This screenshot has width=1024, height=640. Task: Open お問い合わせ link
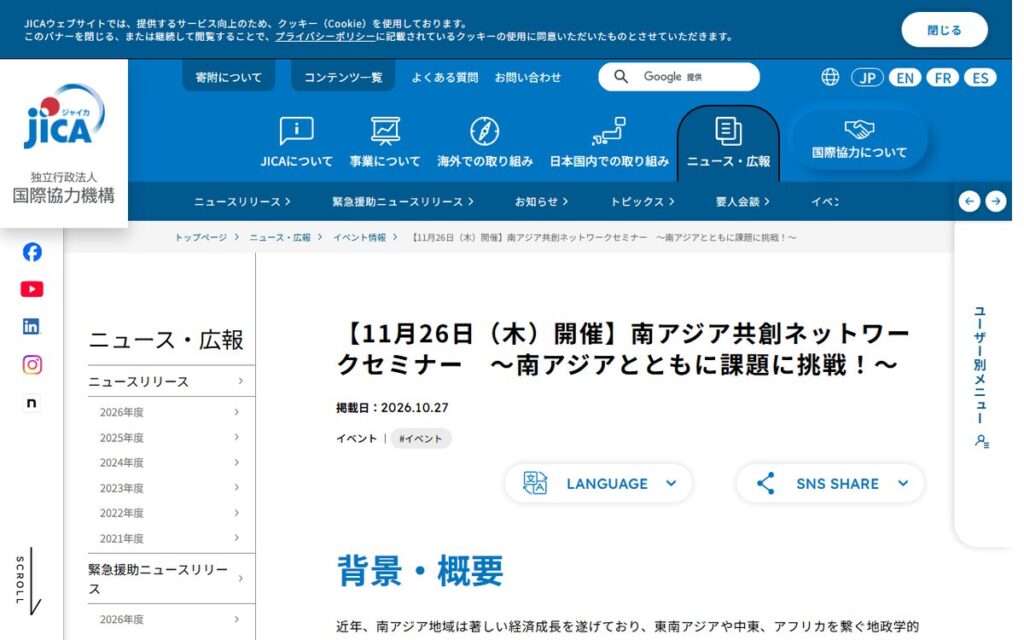(528, 77)
